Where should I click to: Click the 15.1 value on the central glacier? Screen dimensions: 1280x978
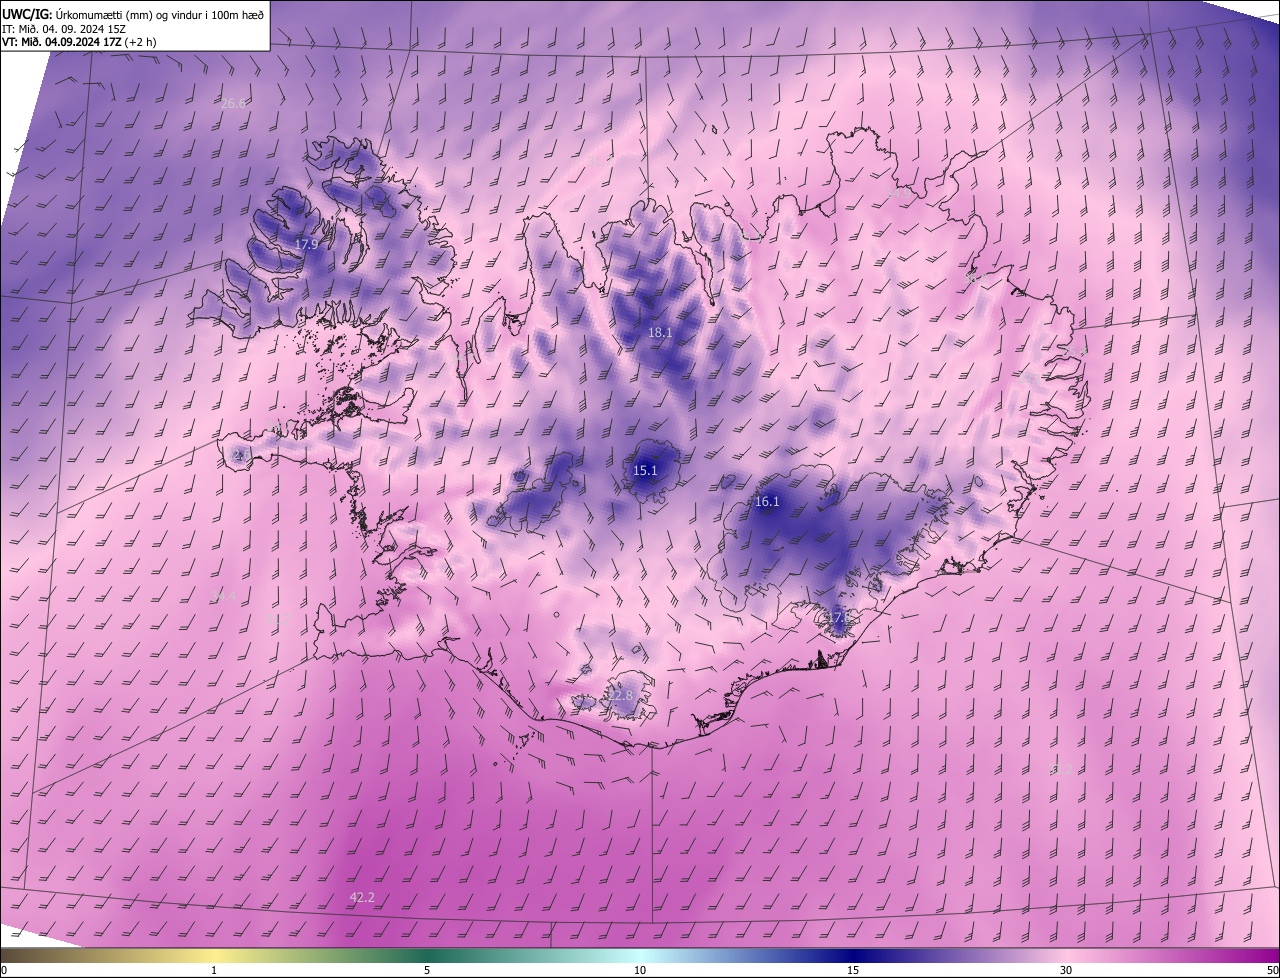click(645, 470)
